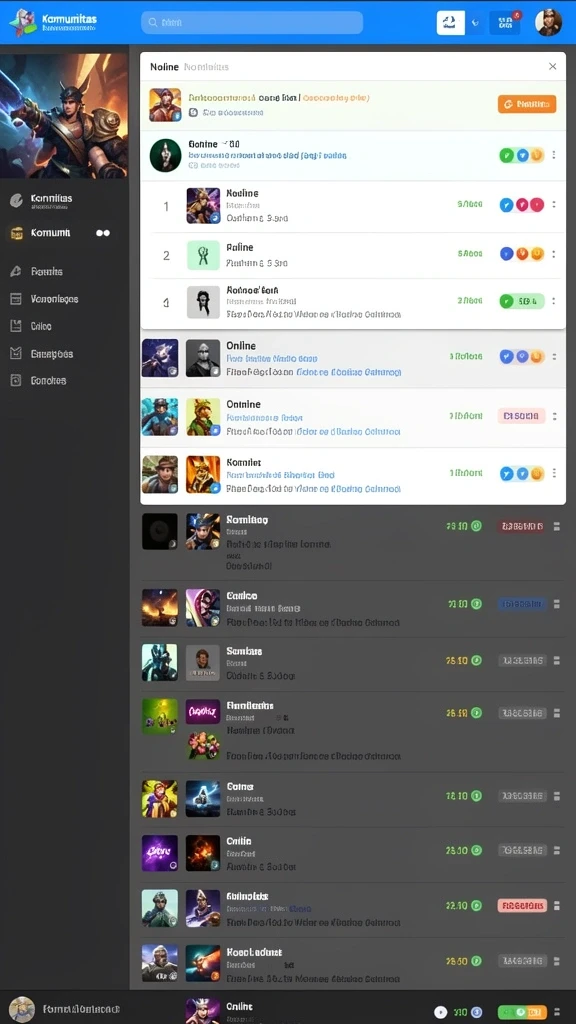576x1024 pixels.
Task: Click the dark green circular avatar
Action: tap(165, 155)
